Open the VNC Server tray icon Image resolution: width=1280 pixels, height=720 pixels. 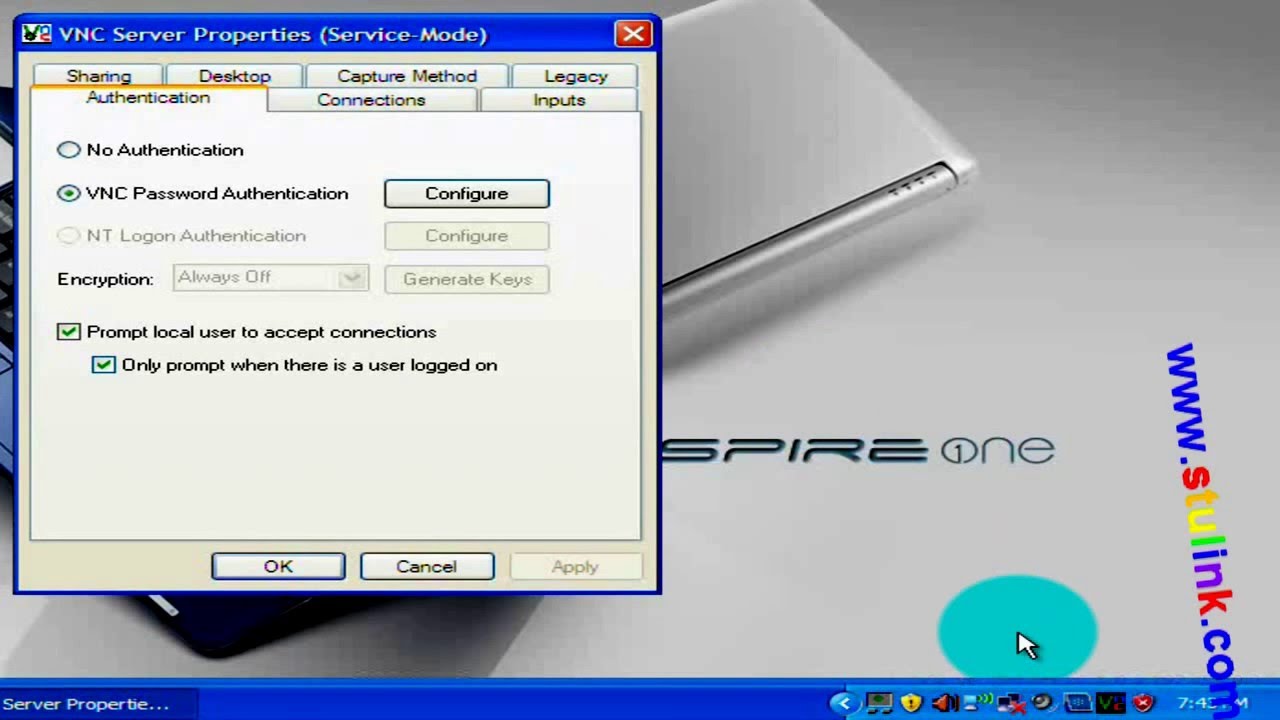(x=1110, y=703)
